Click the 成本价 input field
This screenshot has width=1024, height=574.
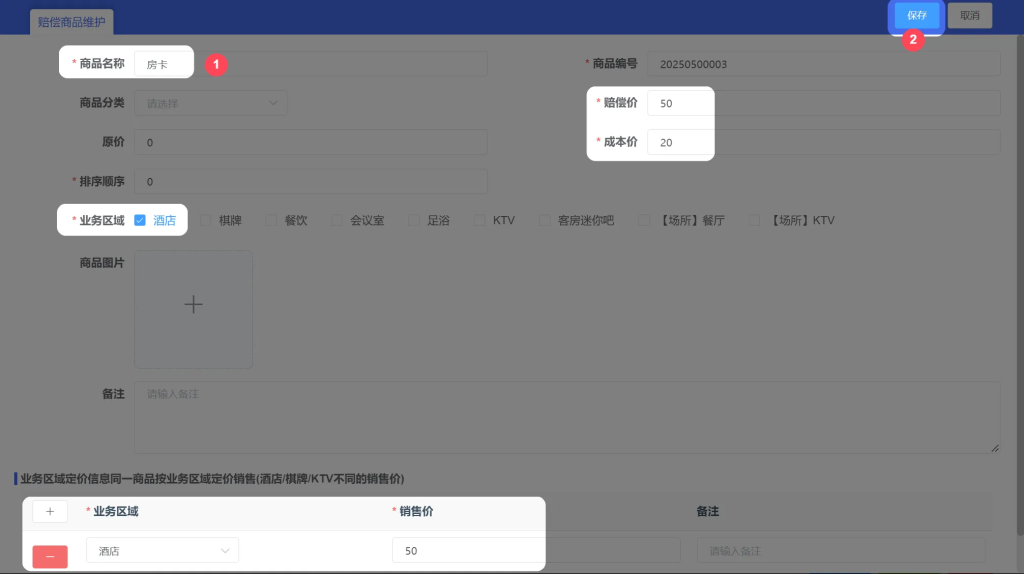[x=680, y=142]
